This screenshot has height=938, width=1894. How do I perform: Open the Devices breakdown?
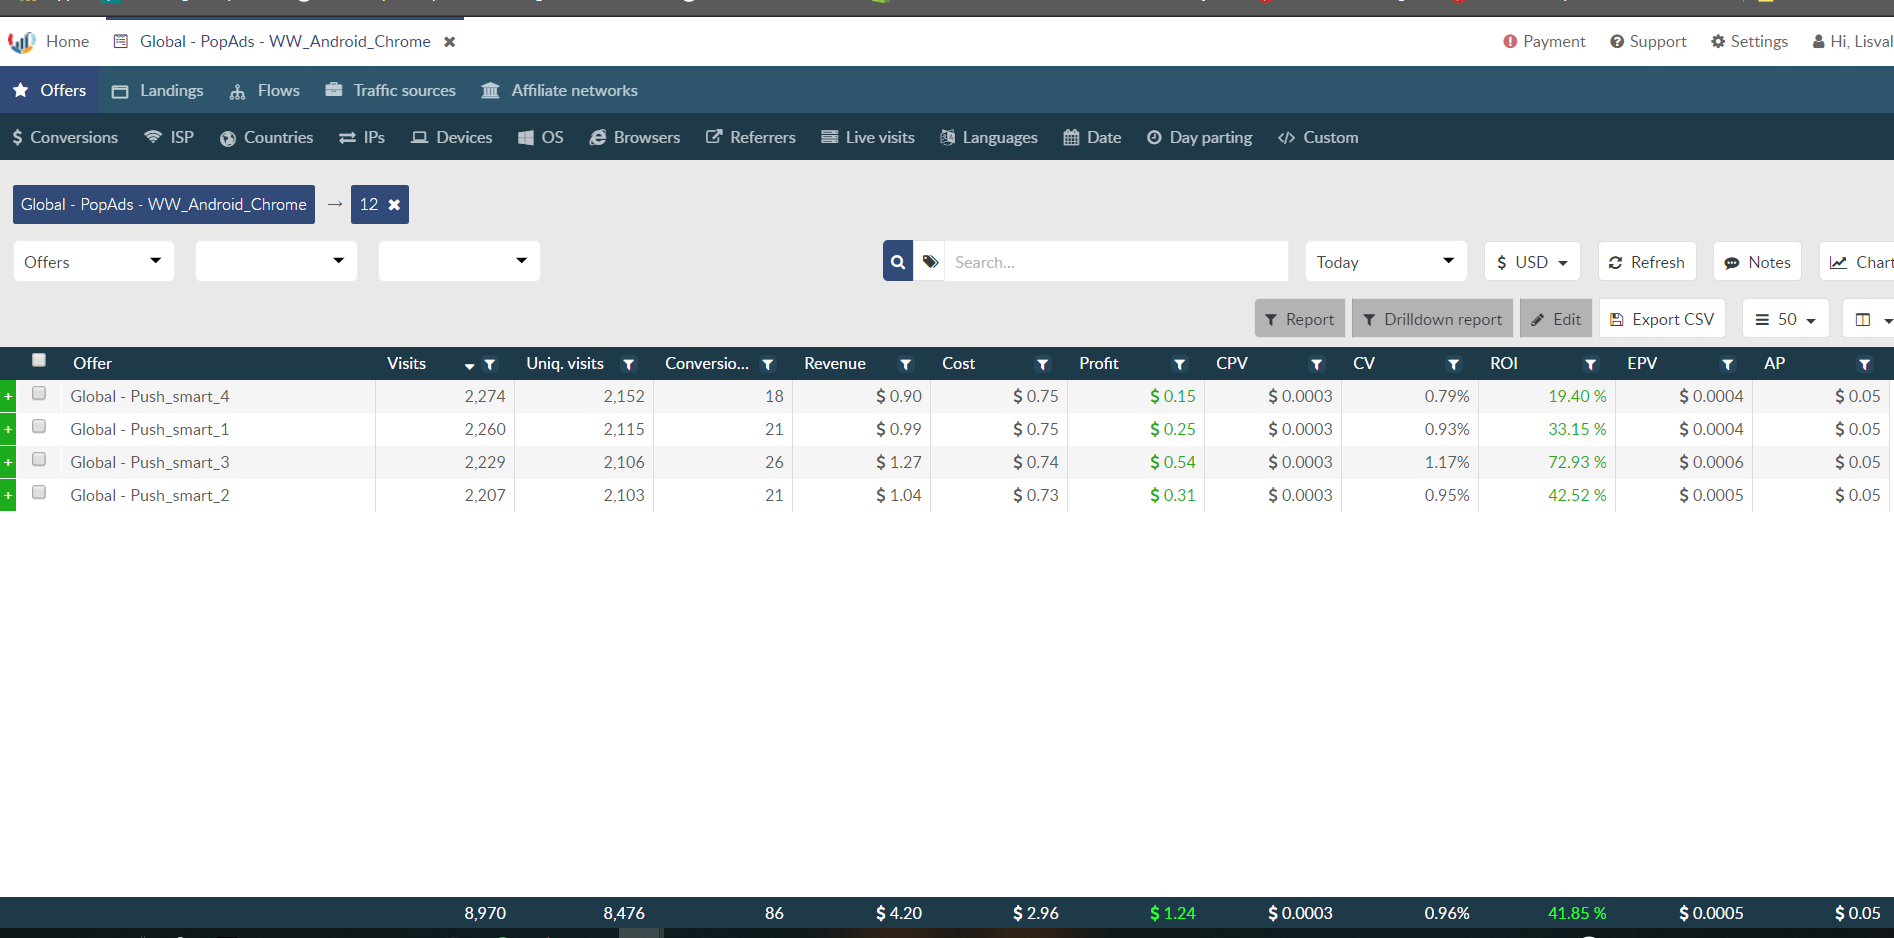452,138
